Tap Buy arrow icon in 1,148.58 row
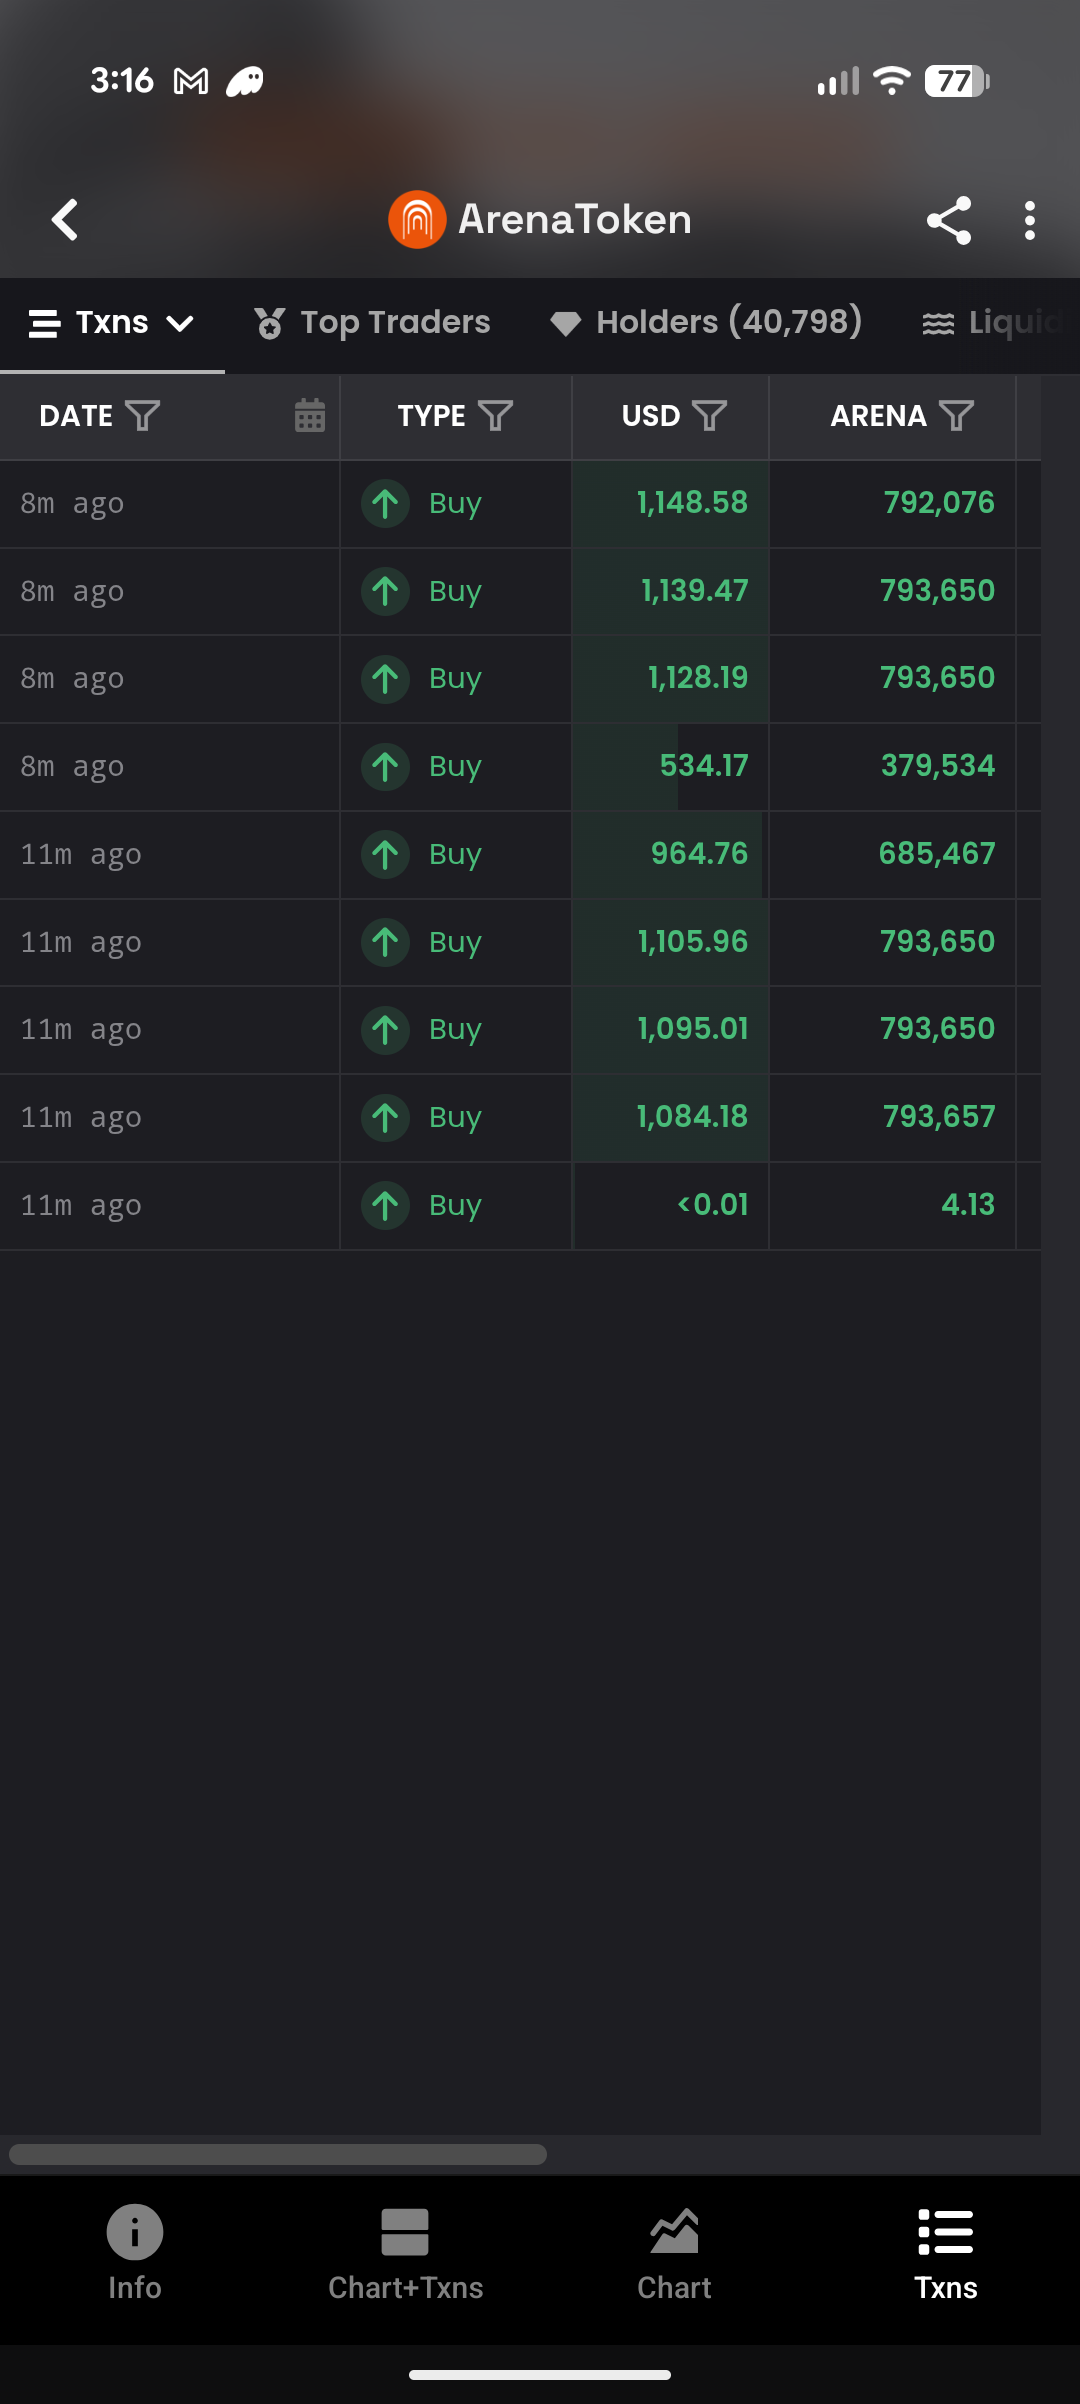Screen dimensions: 1080x2404 [385, 503]
